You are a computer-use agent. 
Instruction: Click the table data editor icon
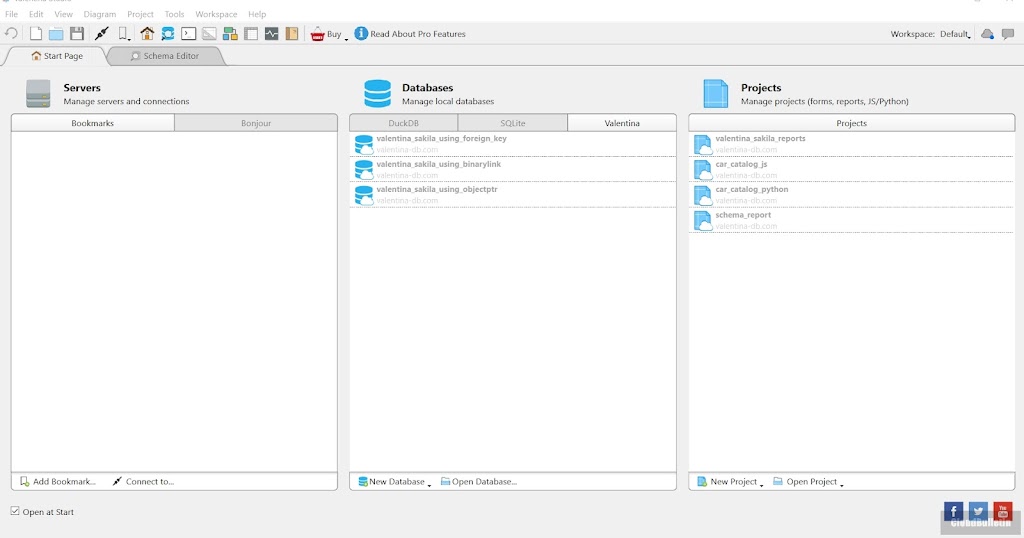251,33
